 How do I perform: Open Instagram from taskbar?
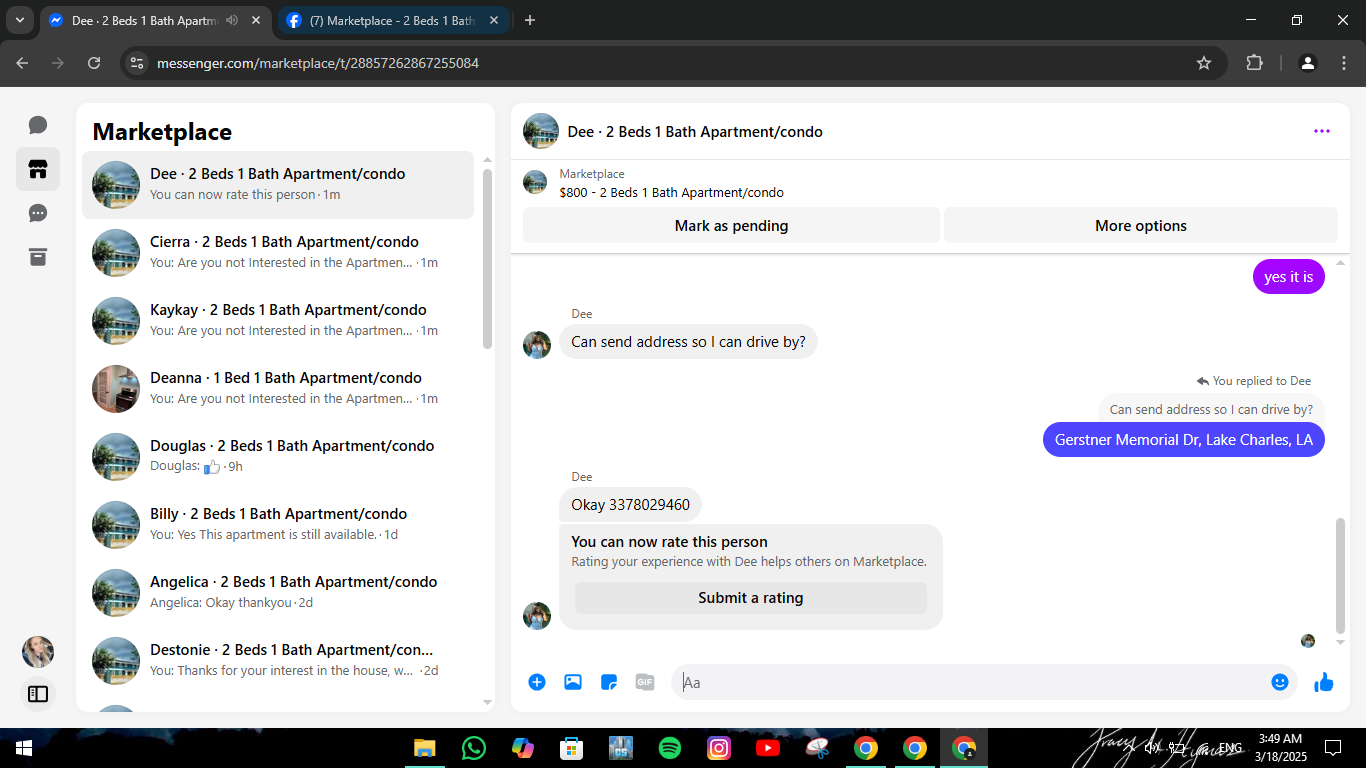[719, 747]
